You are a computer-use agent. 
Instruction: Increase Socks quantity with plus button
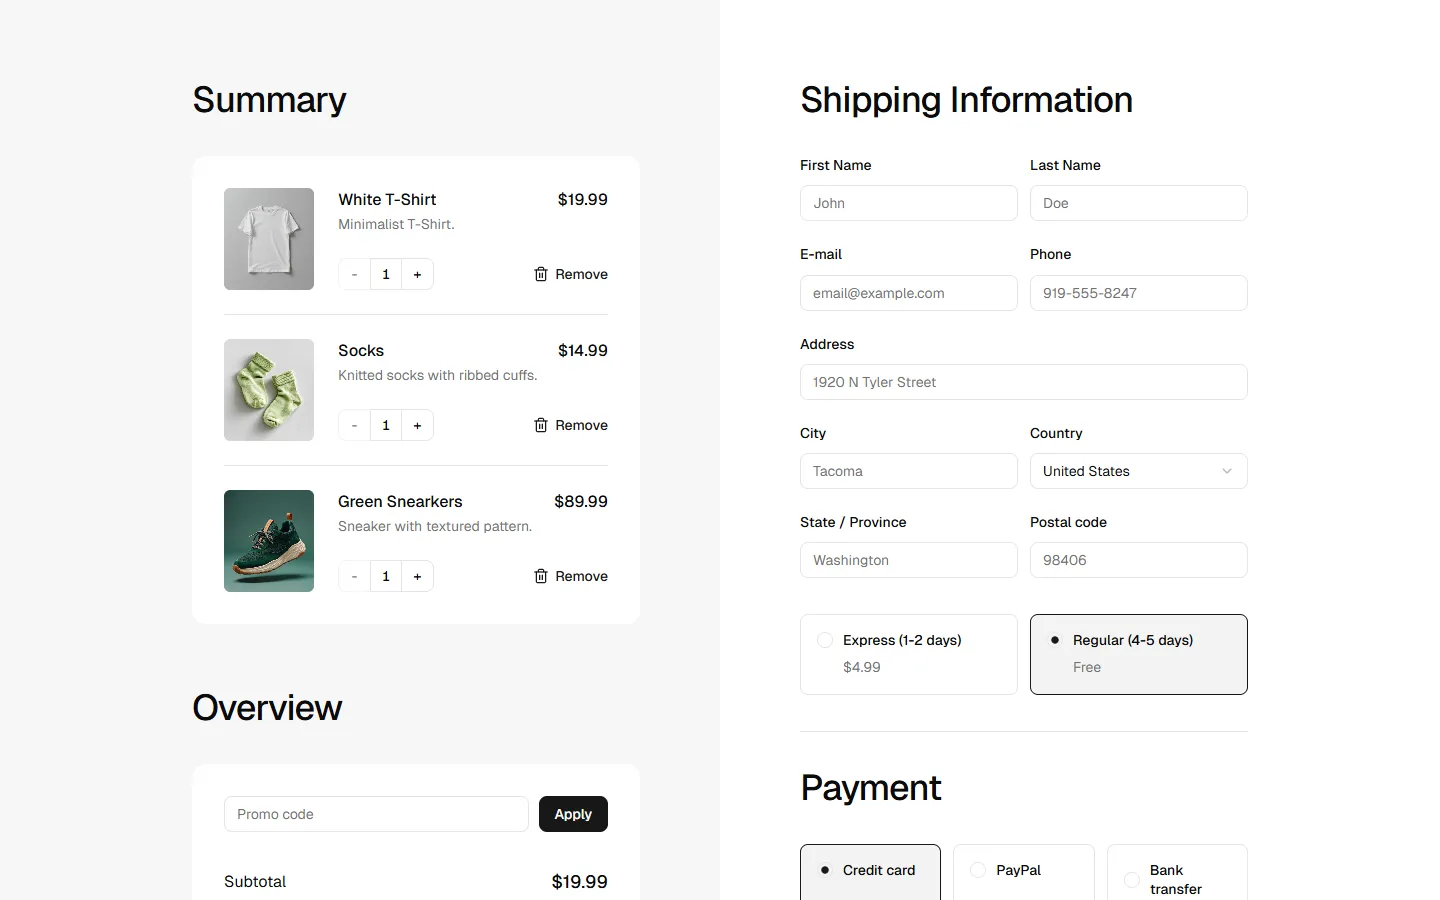pyautogui.click(x=417, y=425)
